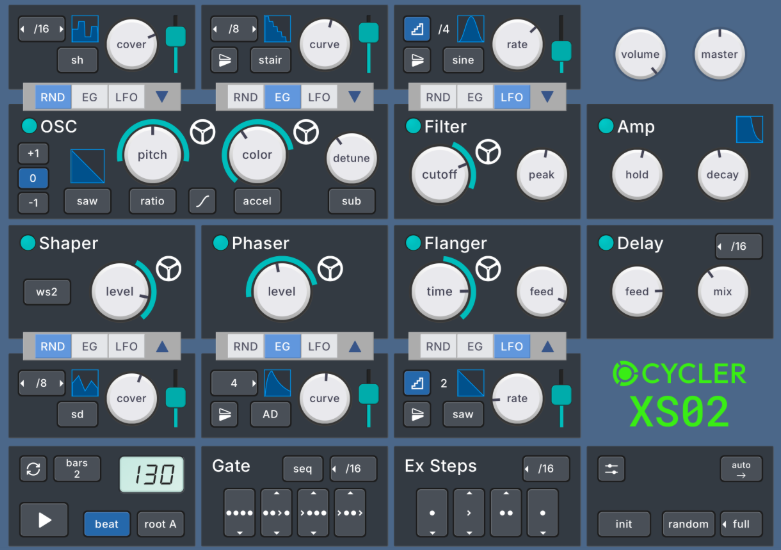This screenshot has height=550, width=781.
Task: Click the tempo display showing 130
Action: coord(152,472)
